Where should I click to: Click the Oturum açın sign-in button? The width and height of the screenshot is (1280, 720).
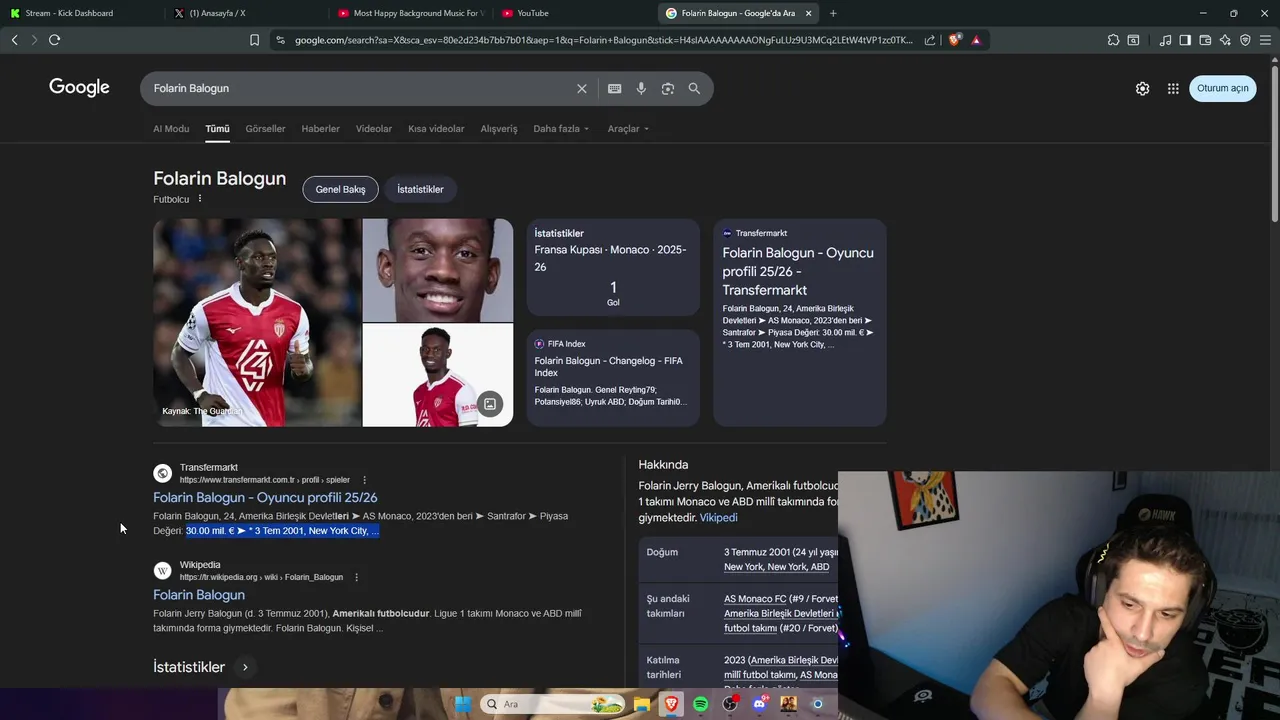[x=1222, y=88]
